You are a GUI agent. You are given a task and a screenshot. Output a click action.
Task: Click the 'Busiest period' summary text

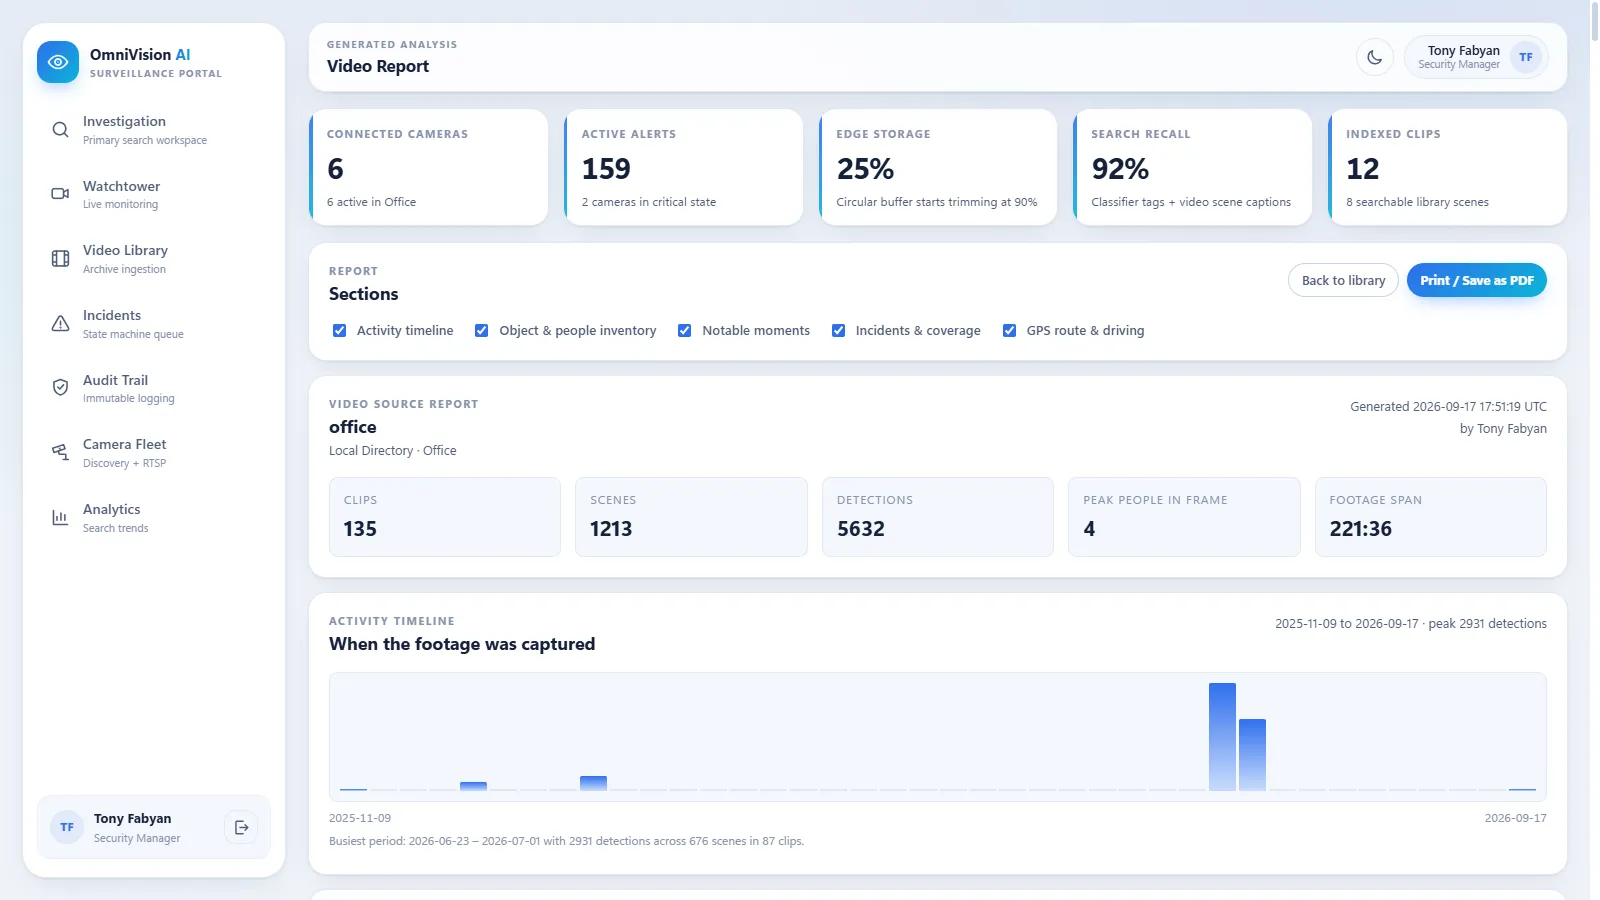tap(566, 841)
